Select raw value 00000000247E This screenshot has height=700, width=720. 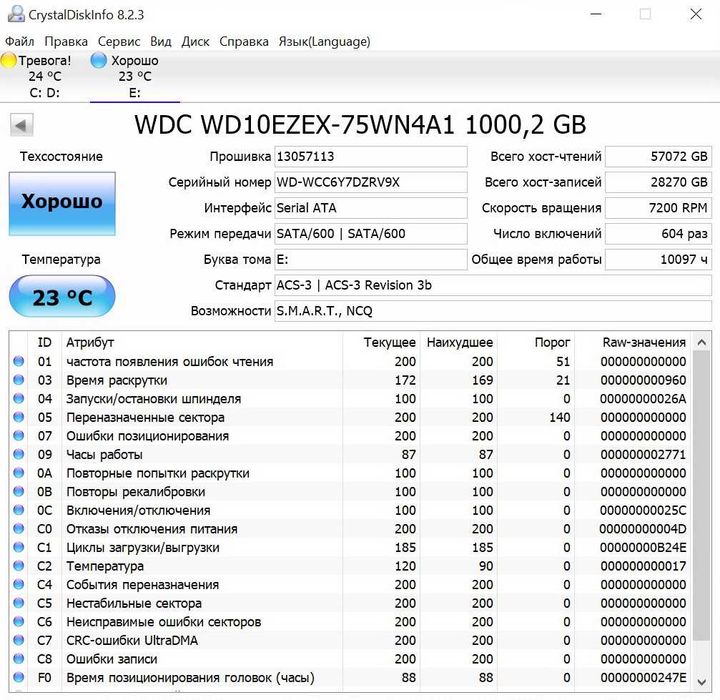click(x=643, y=677)
